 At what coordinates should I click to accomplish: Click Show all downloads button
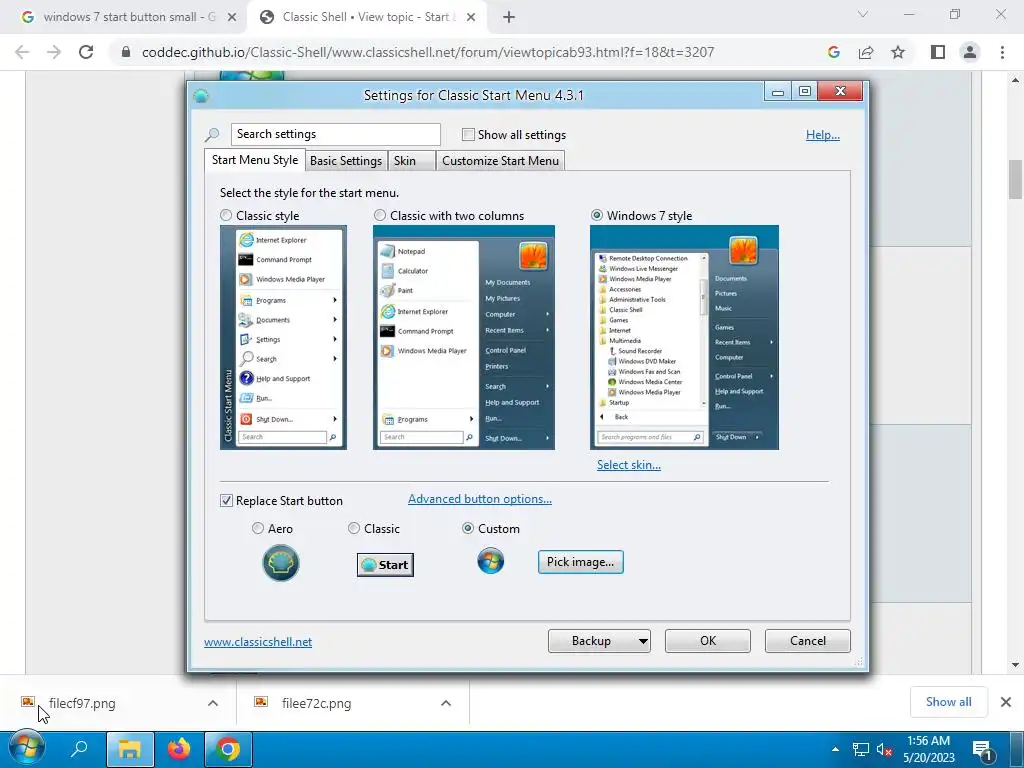coord(948,702)
